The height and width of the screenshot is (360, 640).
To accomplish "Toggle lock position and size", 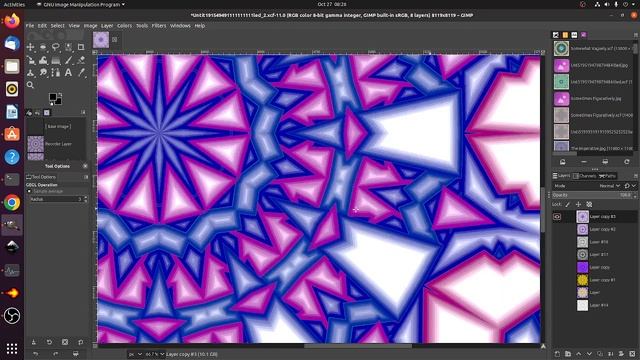I will pos(578,204).
